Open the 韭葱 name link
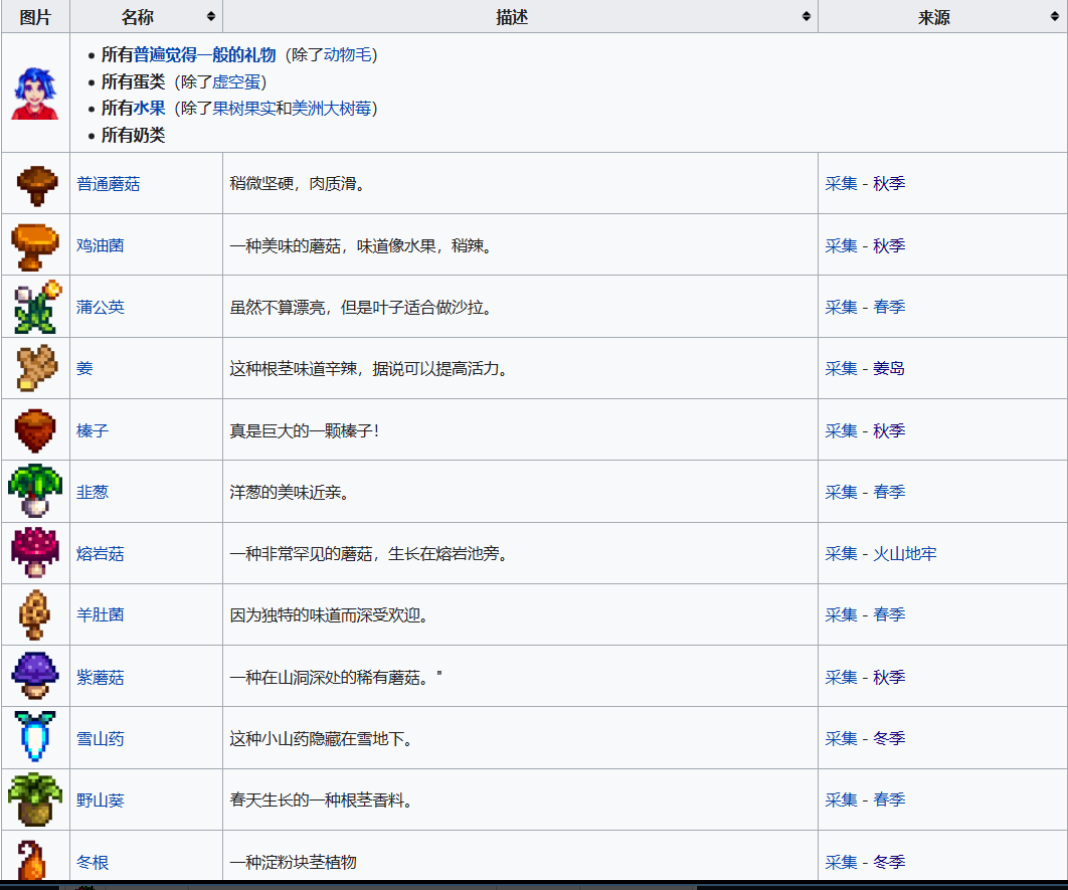The image size is (1068, 890). pos(92,492)
